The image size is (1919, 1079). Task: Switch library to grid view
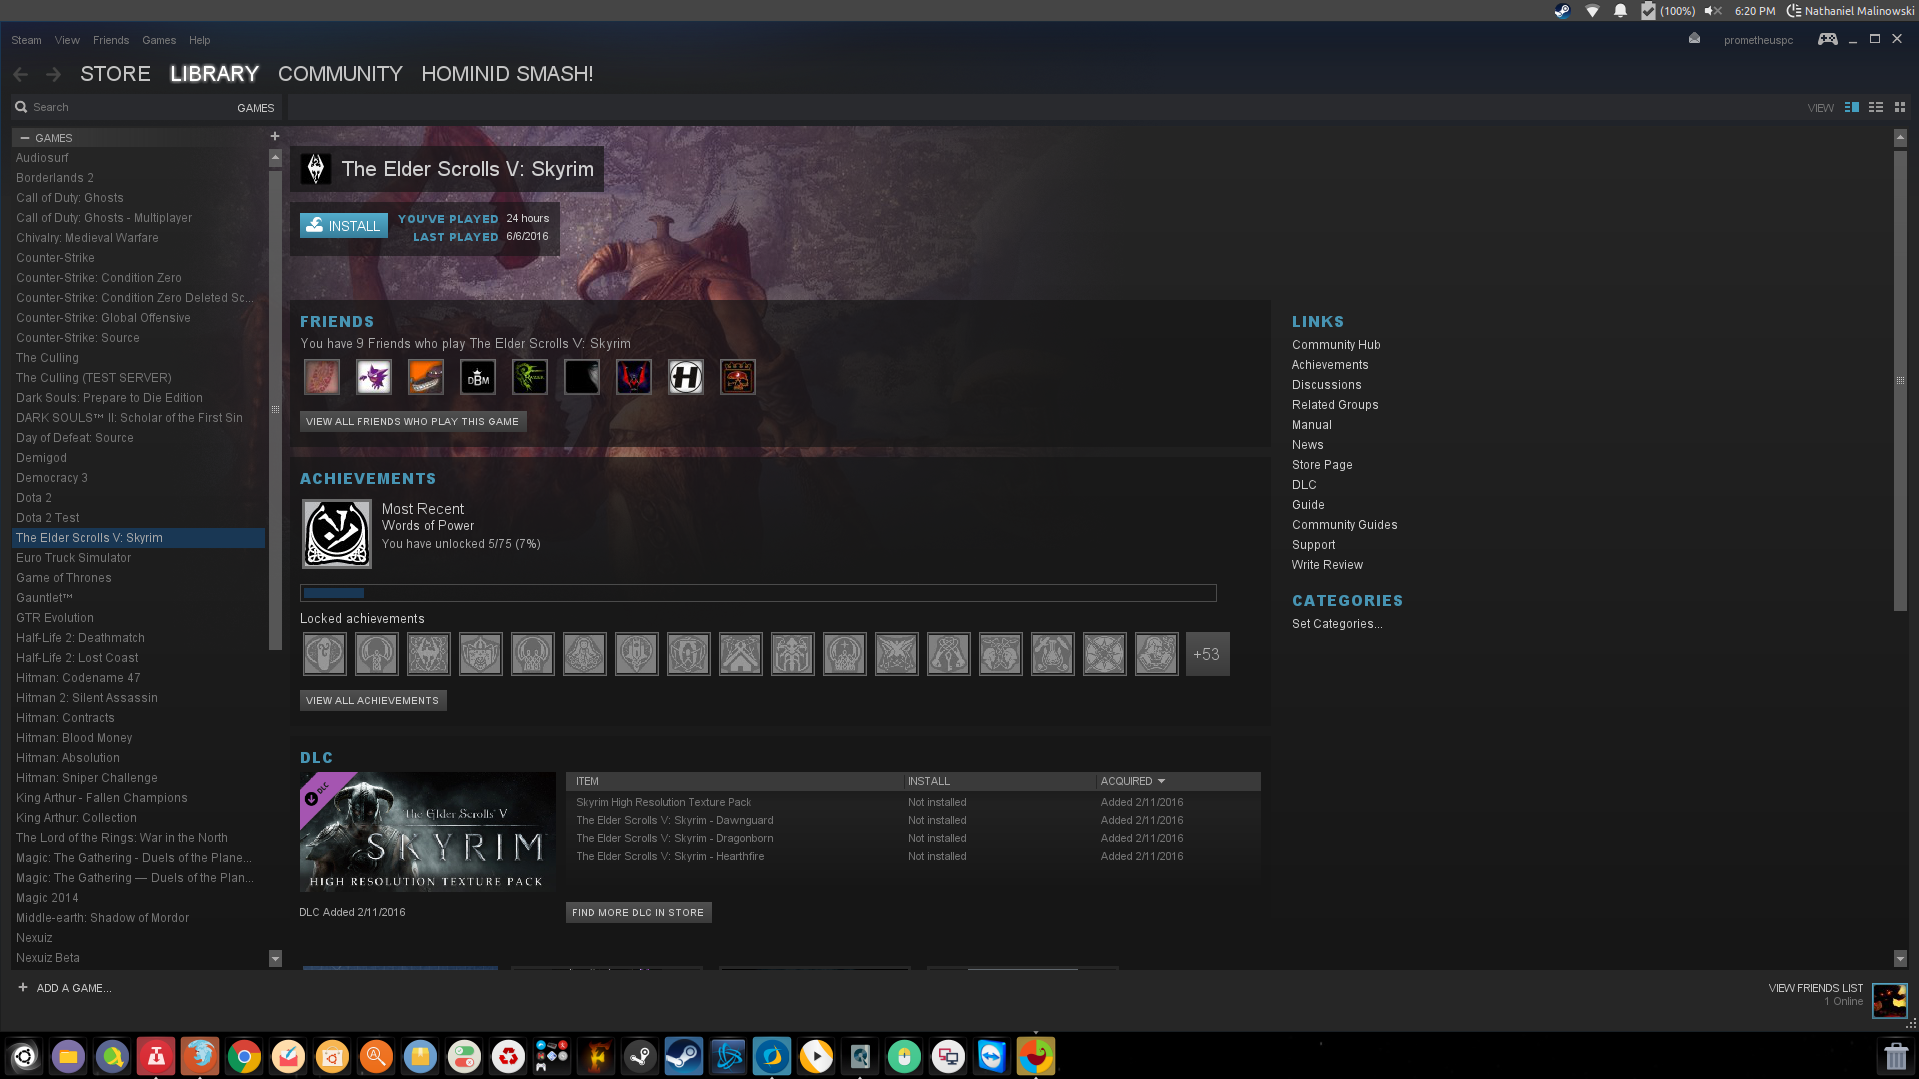[x=1899, y=107]
